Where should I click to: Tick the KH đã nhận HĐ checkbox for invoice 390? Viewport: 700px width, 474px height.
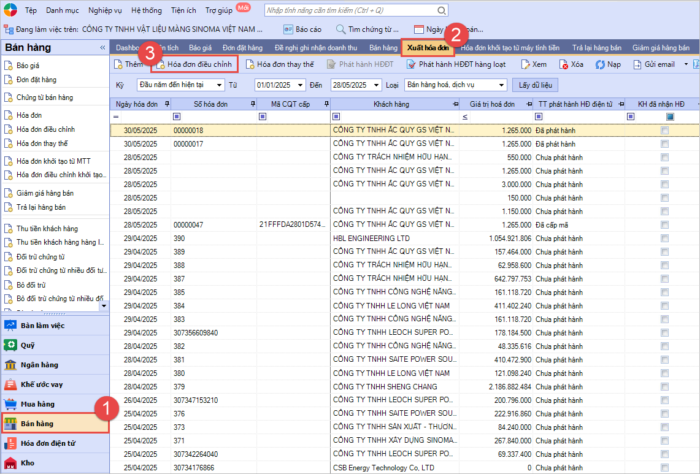click(x=665, y=239)
